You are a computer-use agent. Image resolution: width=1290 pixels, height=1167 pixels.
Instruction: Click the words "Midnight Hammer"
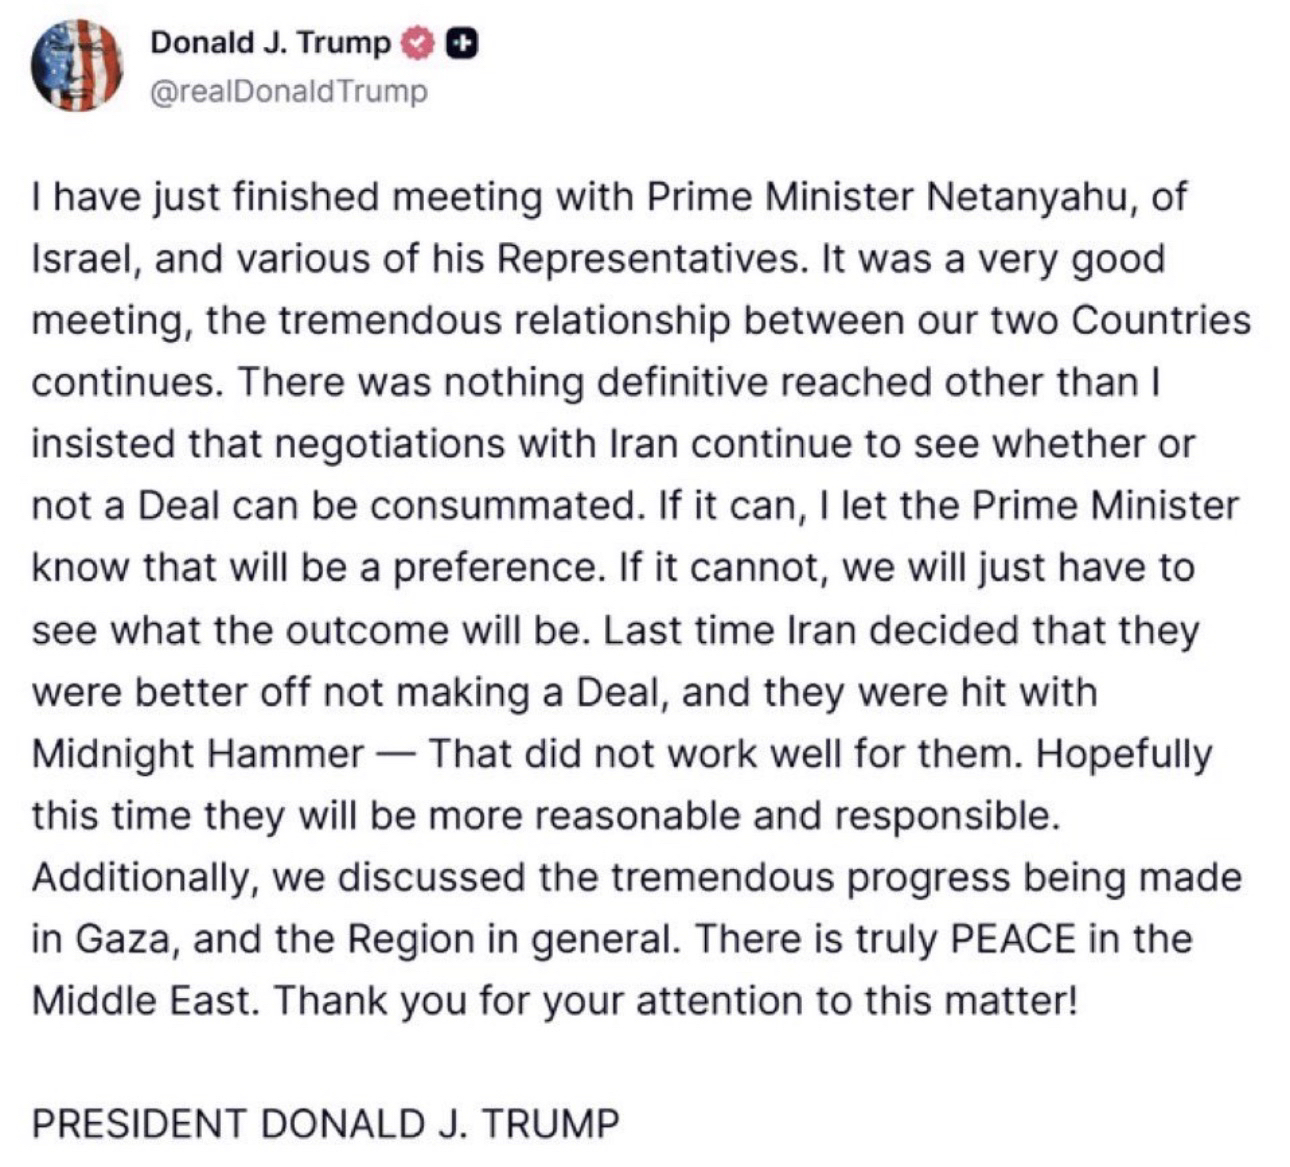198,753
